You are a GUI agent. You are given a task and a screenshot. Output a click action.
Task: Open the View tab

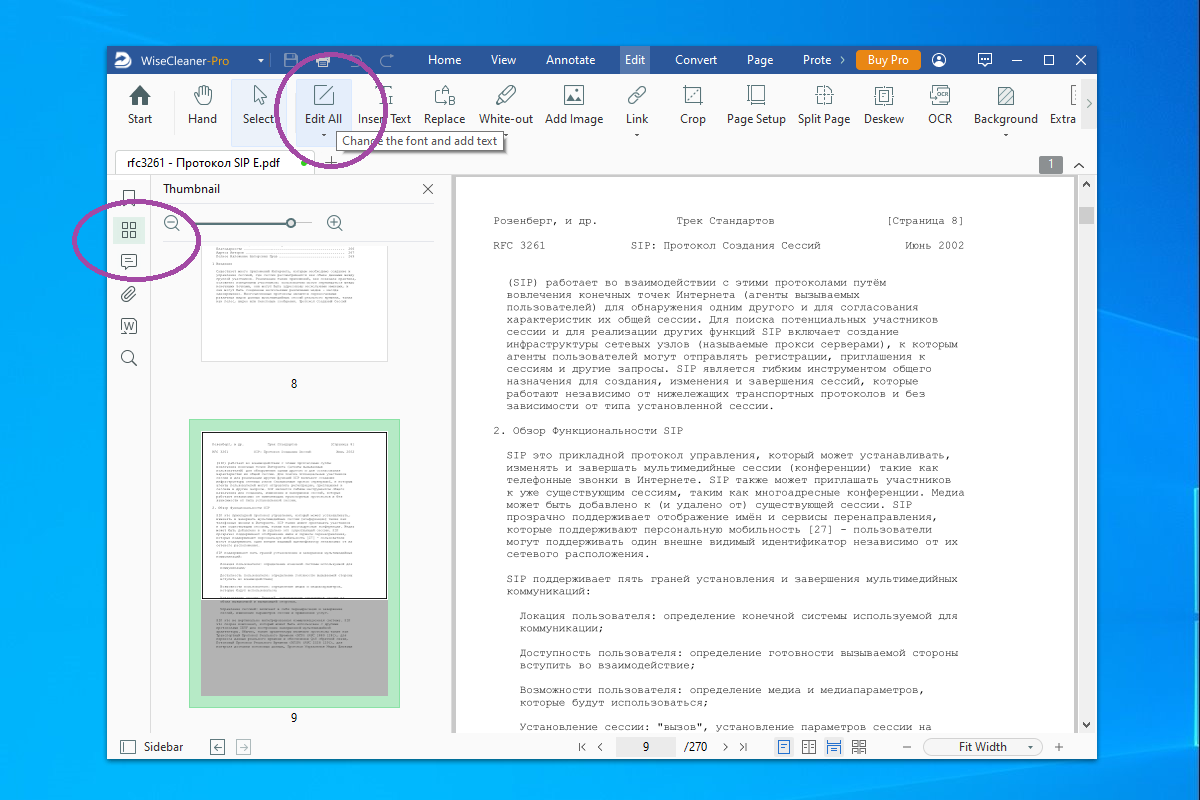504,60
